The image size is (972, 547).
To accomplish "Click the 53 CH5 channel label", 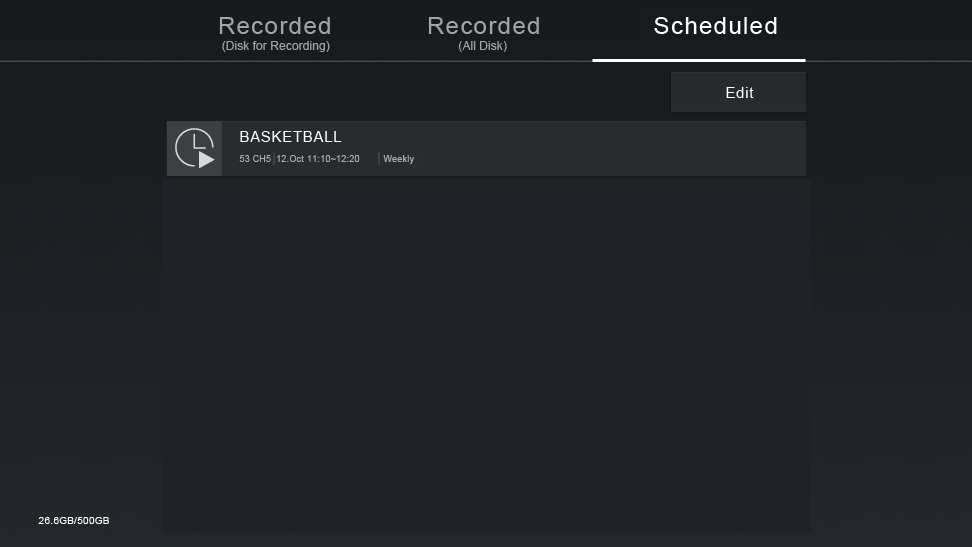I will 255,159.
